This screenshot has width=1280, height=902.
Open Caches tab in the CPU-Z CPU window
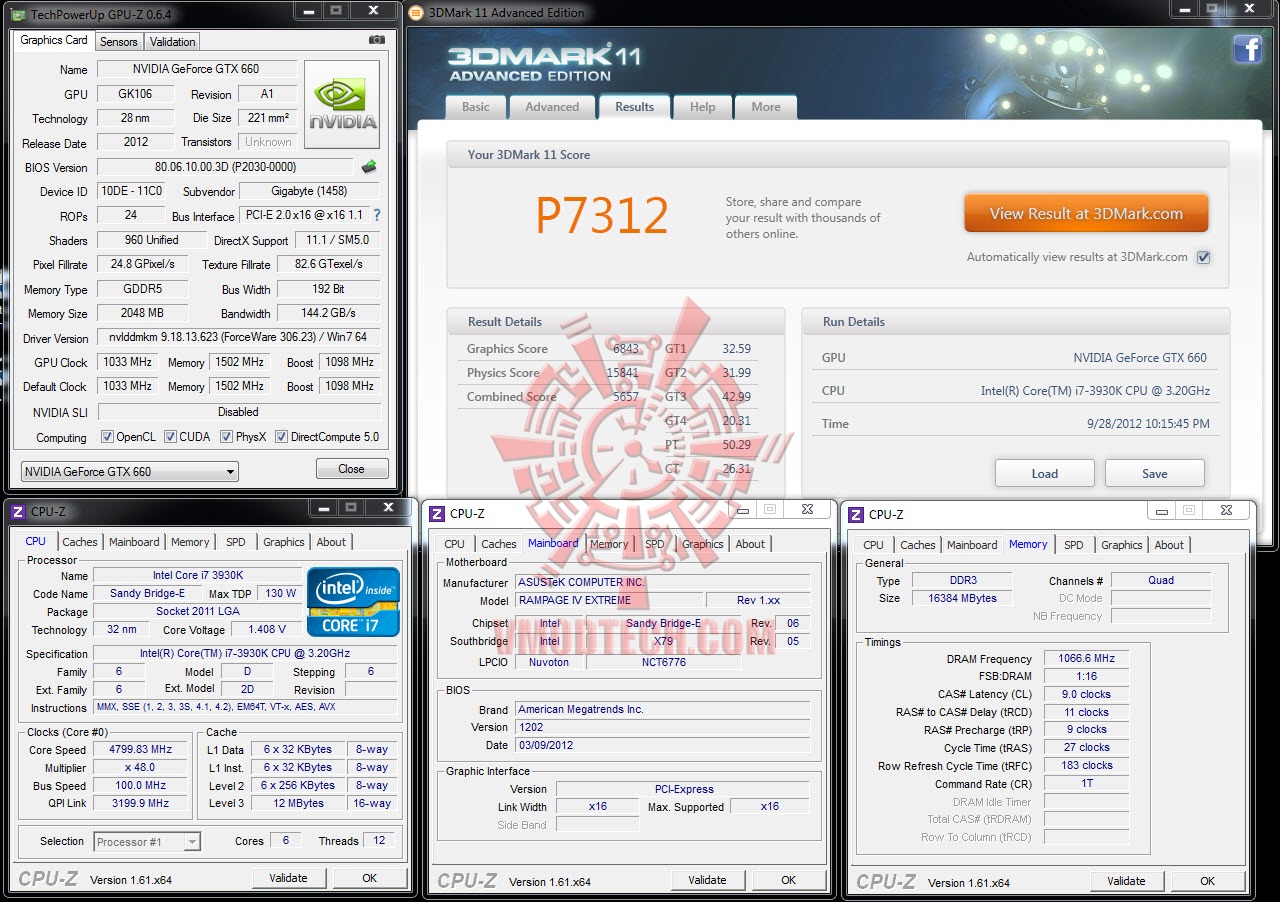(80, 542)
